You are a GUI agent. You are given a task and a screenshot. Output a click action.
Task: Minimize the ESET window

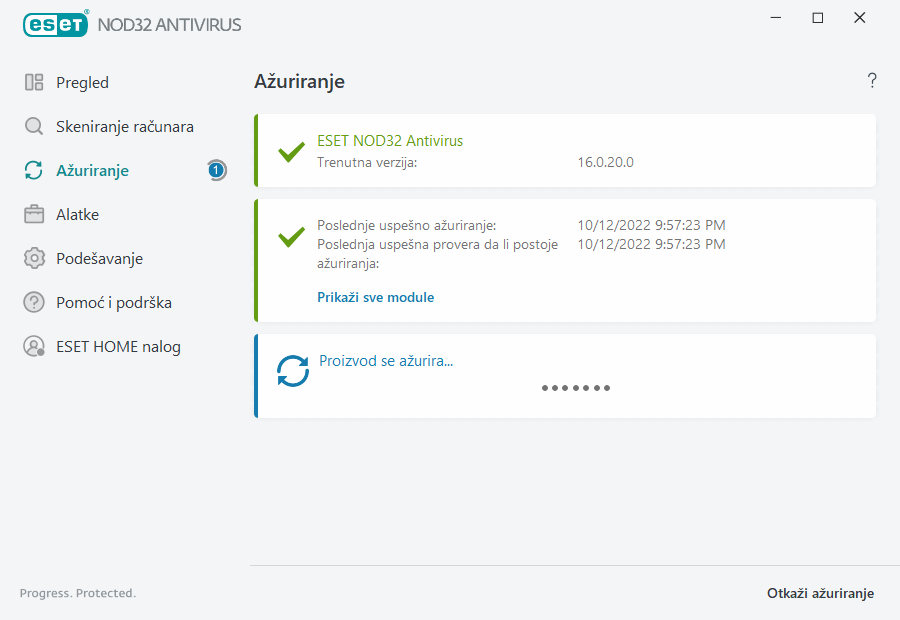click(x=776, y=18)
